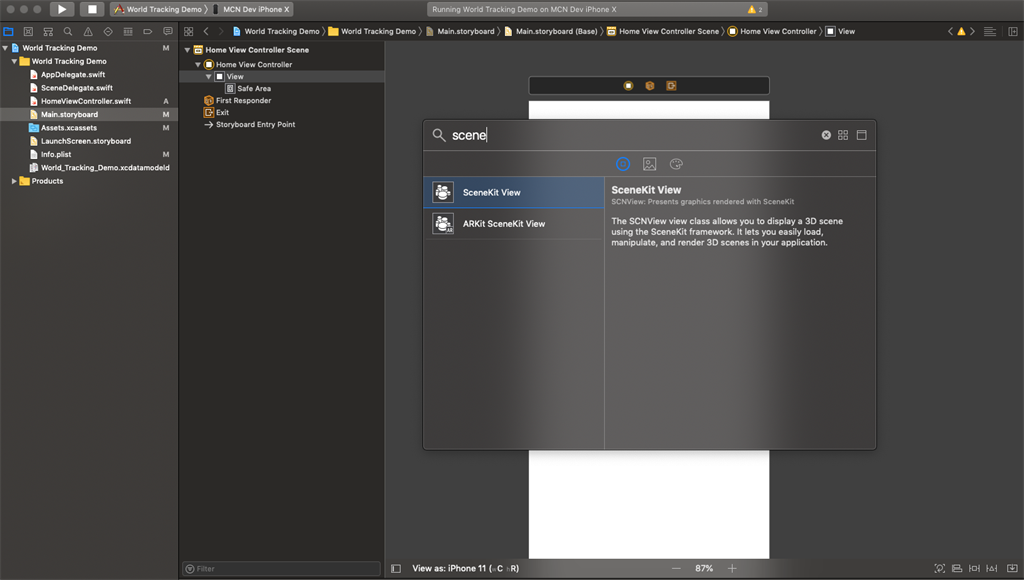Open the Project navigator folder icon
The height and width of the screenshot is (580, 1024).
(x=8, y=31)
